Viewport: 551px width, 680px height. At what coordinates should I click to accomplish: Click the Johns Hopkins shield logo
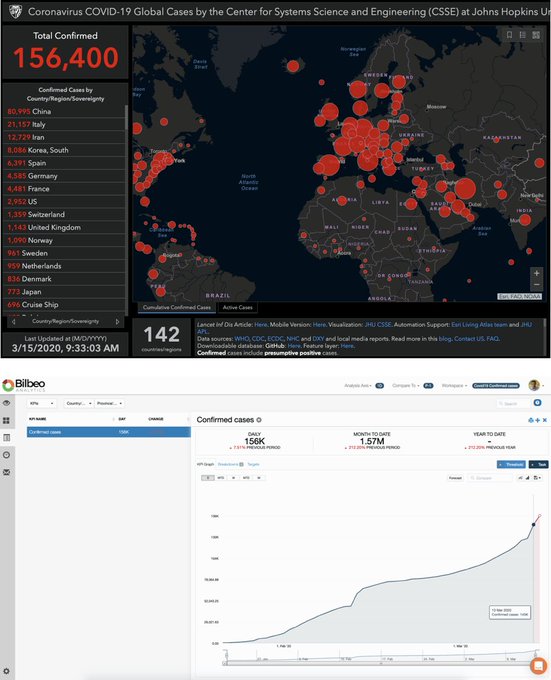[16, 12]
